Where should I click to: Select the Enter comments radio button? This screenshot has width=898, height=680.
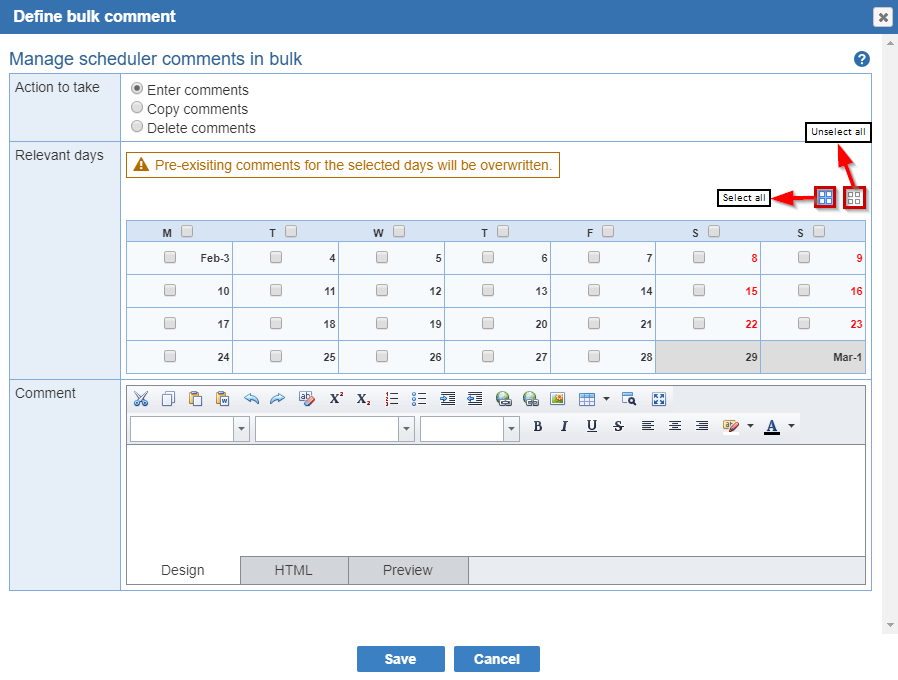point(137,89)
